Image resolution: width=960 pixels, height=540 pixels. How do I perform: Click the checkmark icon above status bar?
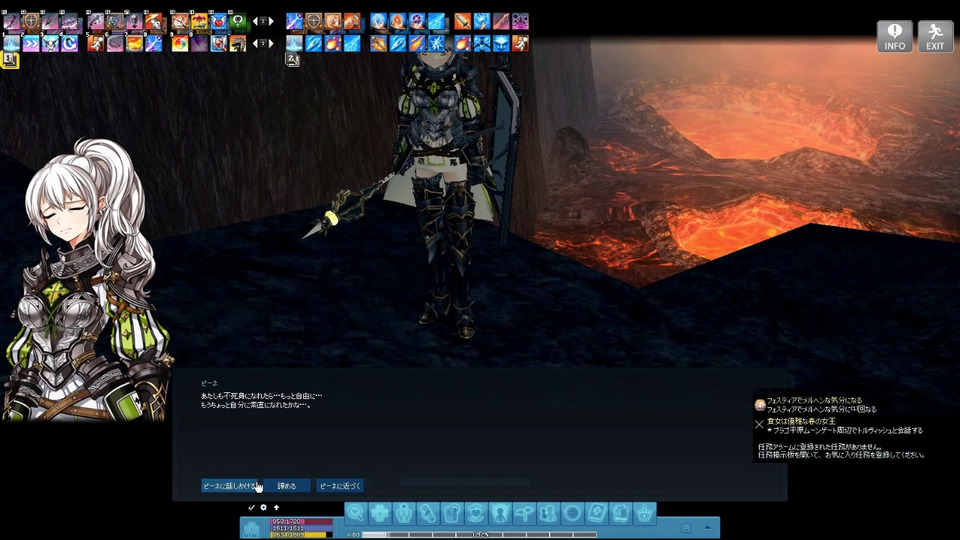[251, 508]
